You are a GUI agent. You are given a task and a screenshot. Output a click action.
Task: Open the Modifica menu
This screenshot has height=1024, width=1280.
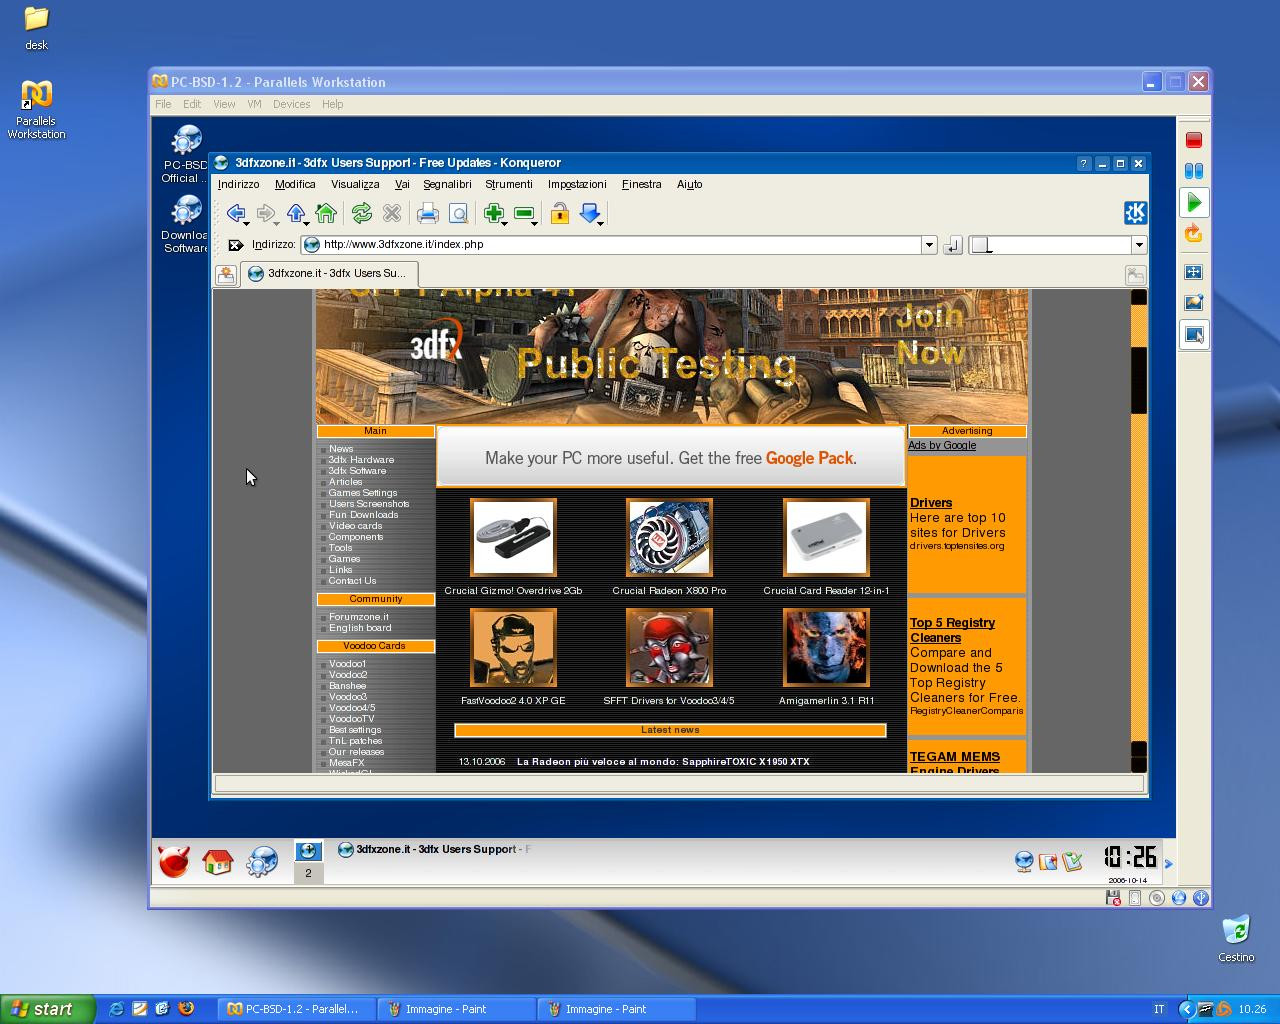pyautogui.click(x=295, y=184)
